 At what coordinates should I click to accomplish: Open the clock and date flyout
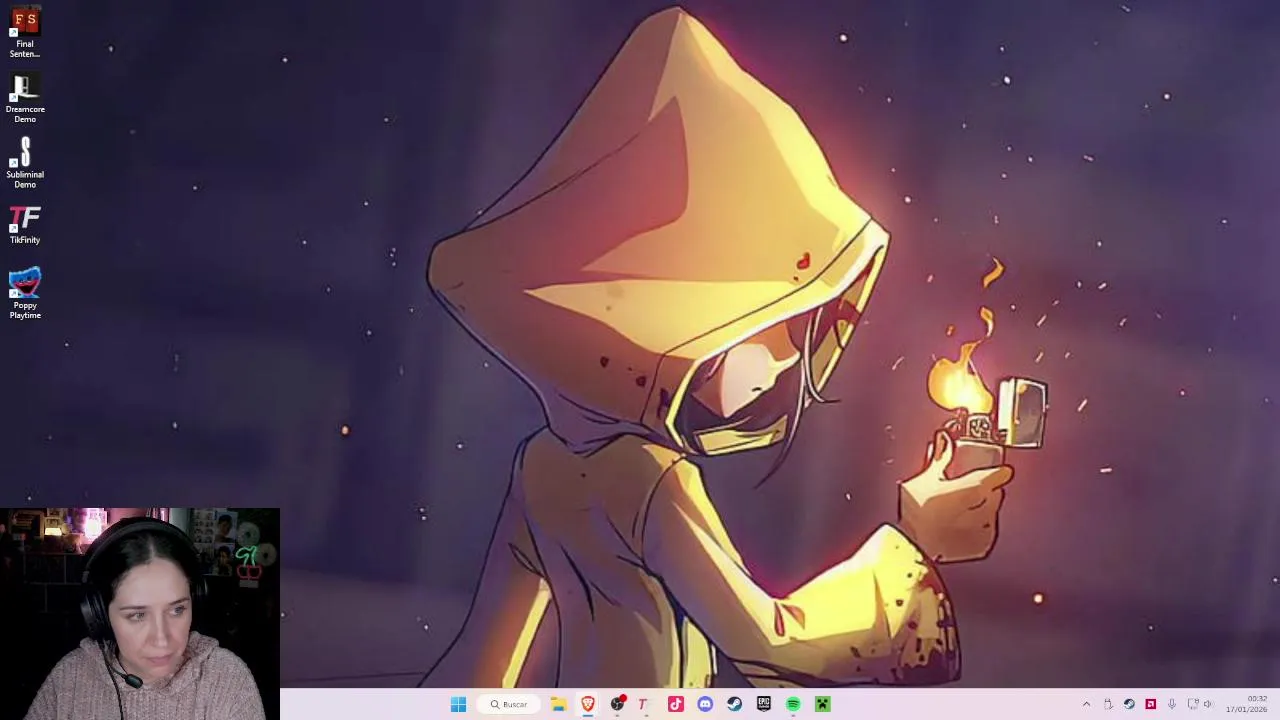(1246, 704)
